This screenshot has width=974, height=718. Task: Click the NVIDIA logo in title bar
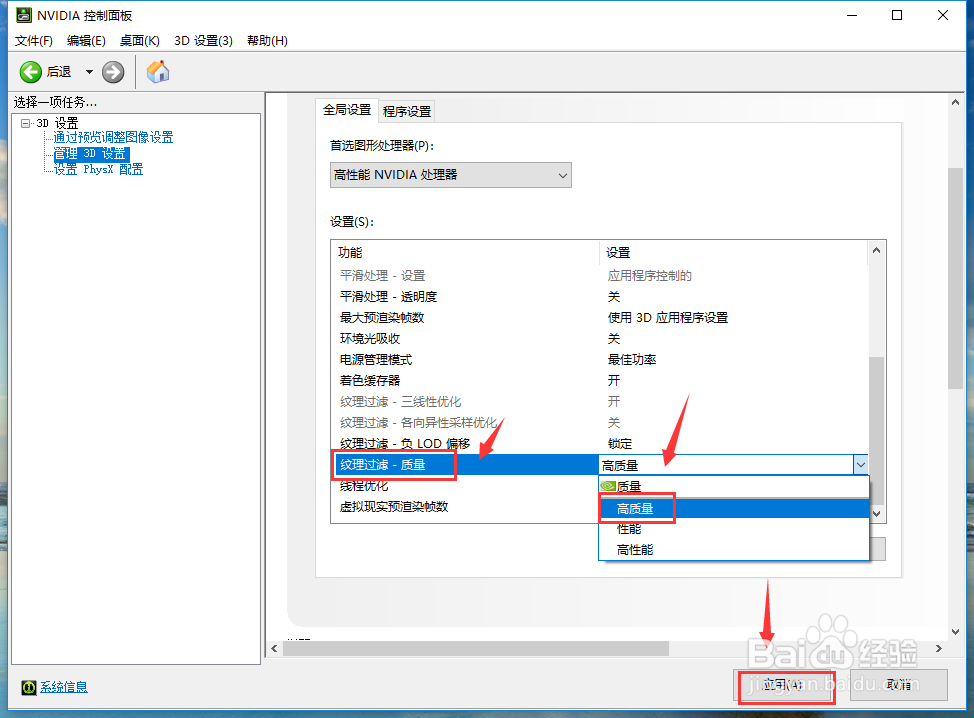coord(24,15)
